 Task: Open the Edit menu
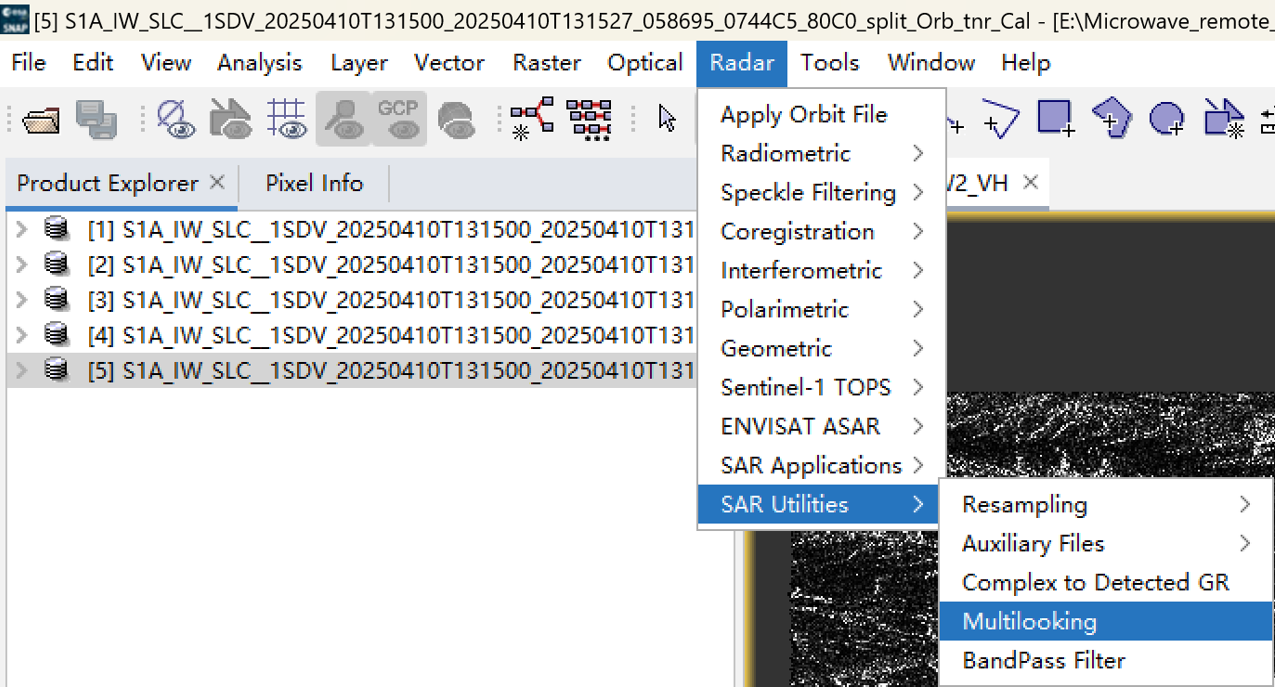click(92, 63)
